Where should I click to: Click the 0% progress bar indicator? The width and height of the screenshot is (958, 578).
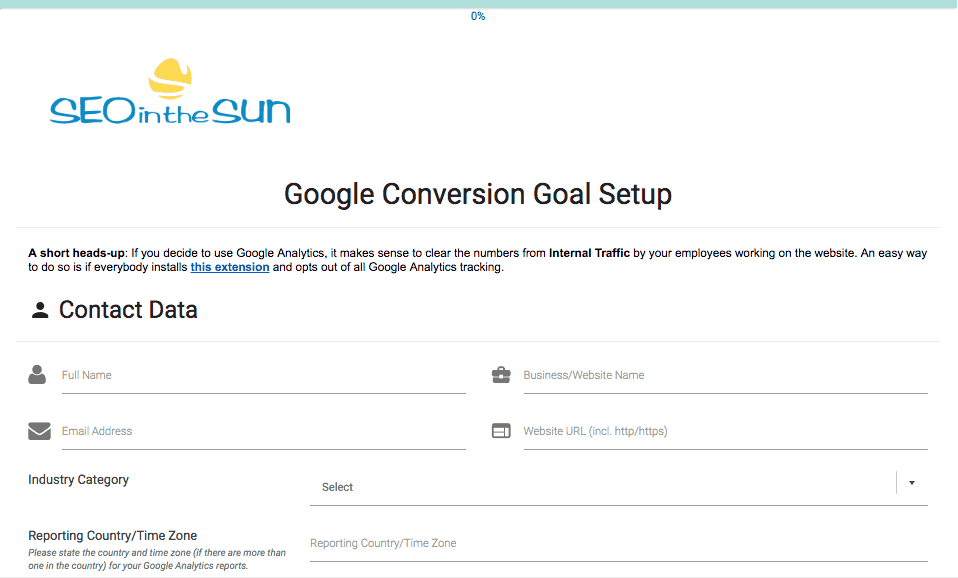click(x=478, y=16)
